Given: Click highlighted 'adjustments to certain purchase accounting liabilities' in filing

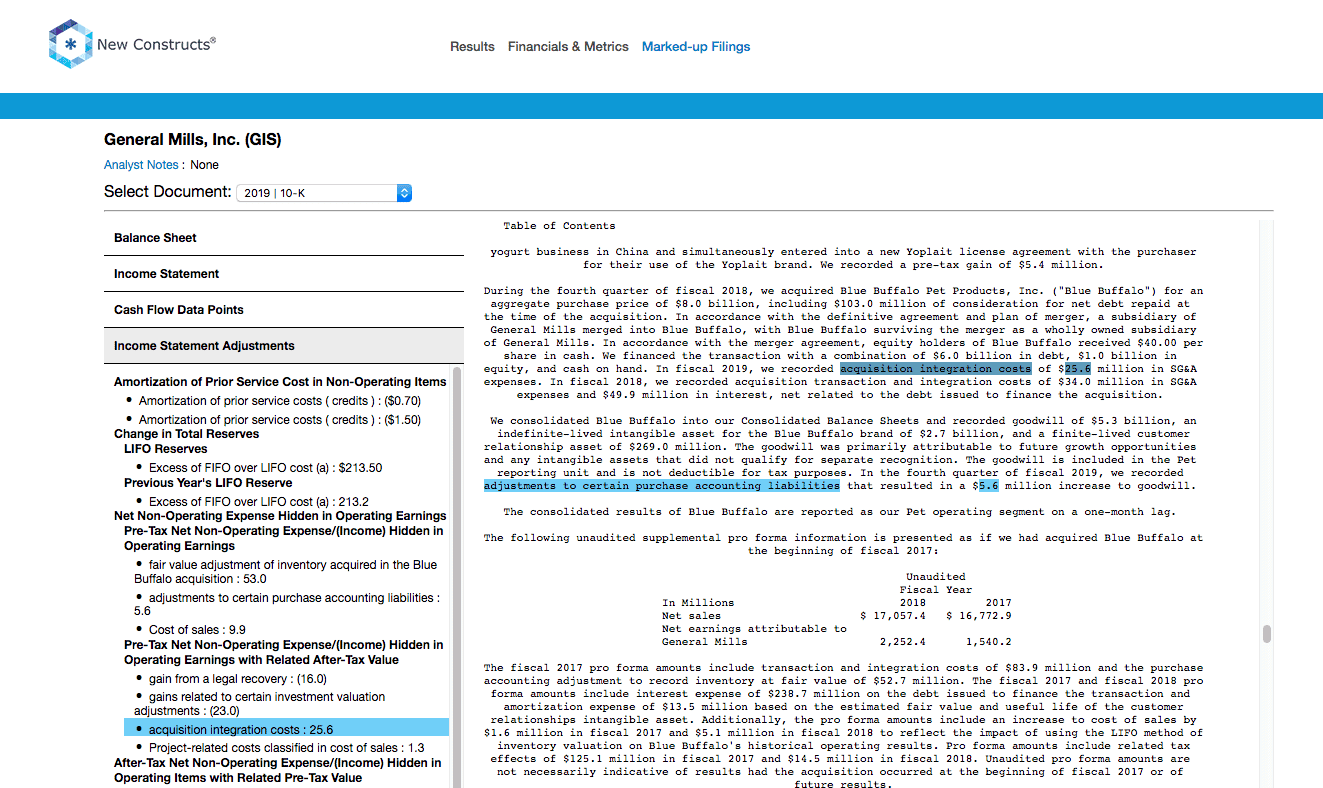Looking at the screenshot, I should [x=661, y=485].
